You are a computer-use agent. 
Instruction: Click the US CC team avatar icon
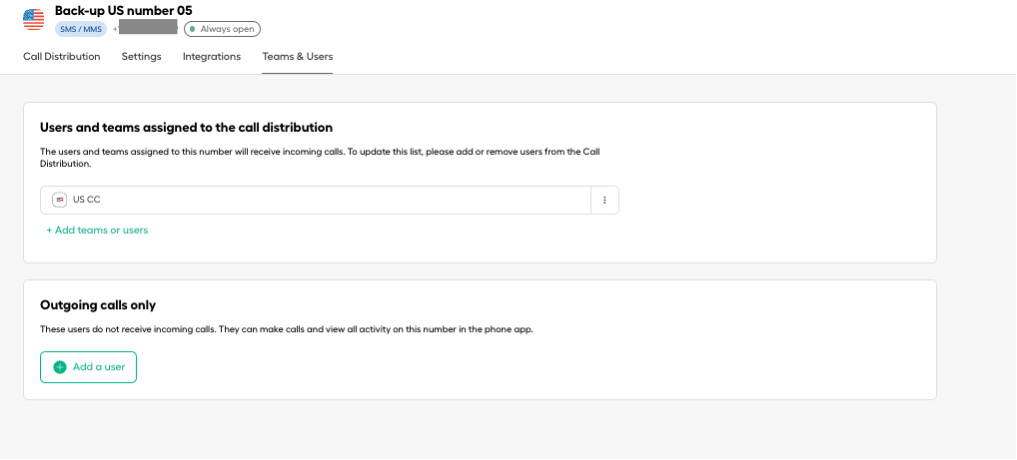60,200
